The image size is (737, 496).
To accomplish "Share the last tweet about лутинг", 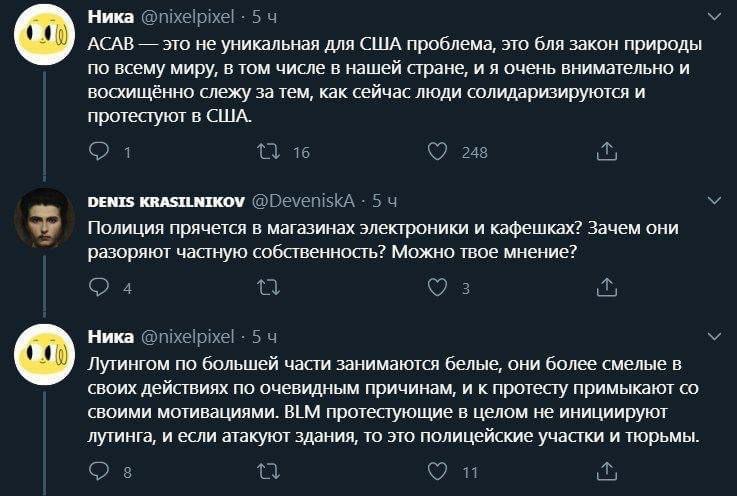I will coord(606,472).
